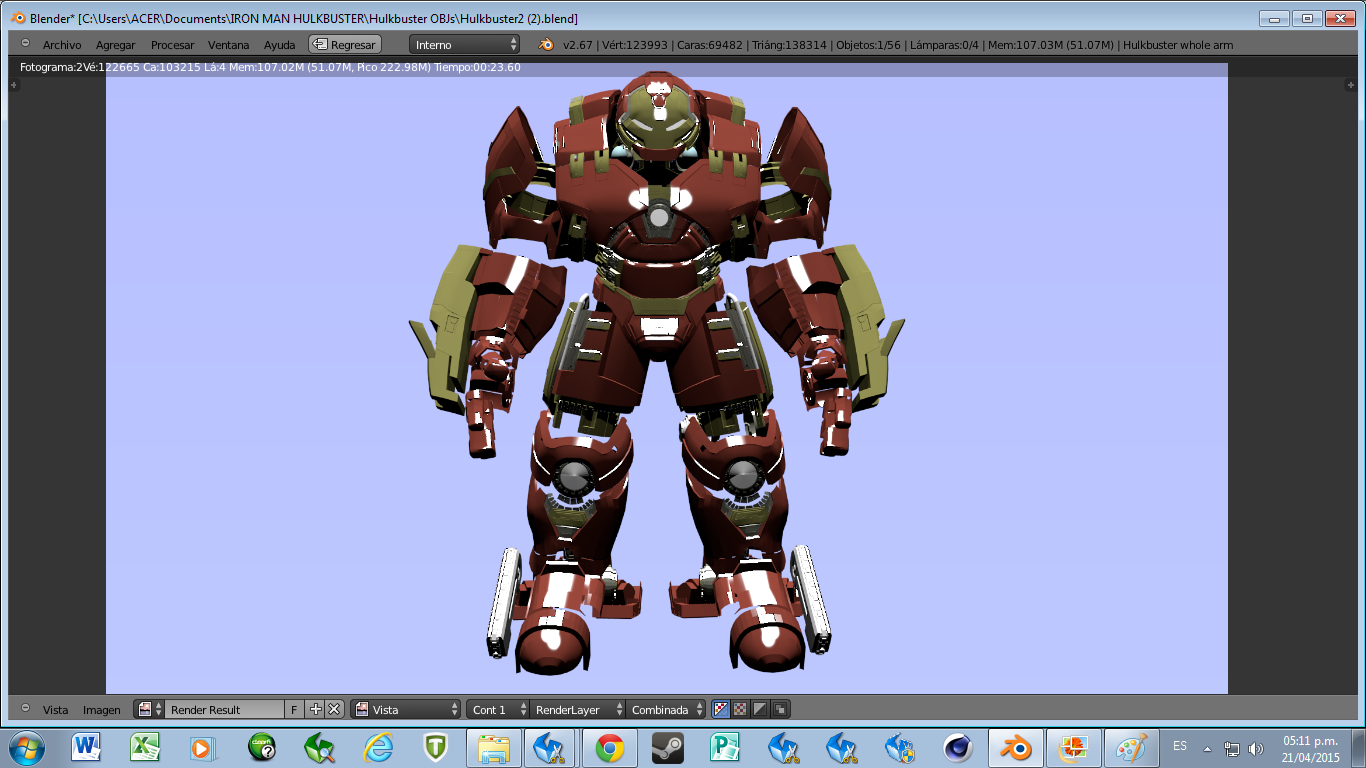This screenshot has width=1366, height=768.
Task: Open the Procesar menu
Action: (172, 45)
